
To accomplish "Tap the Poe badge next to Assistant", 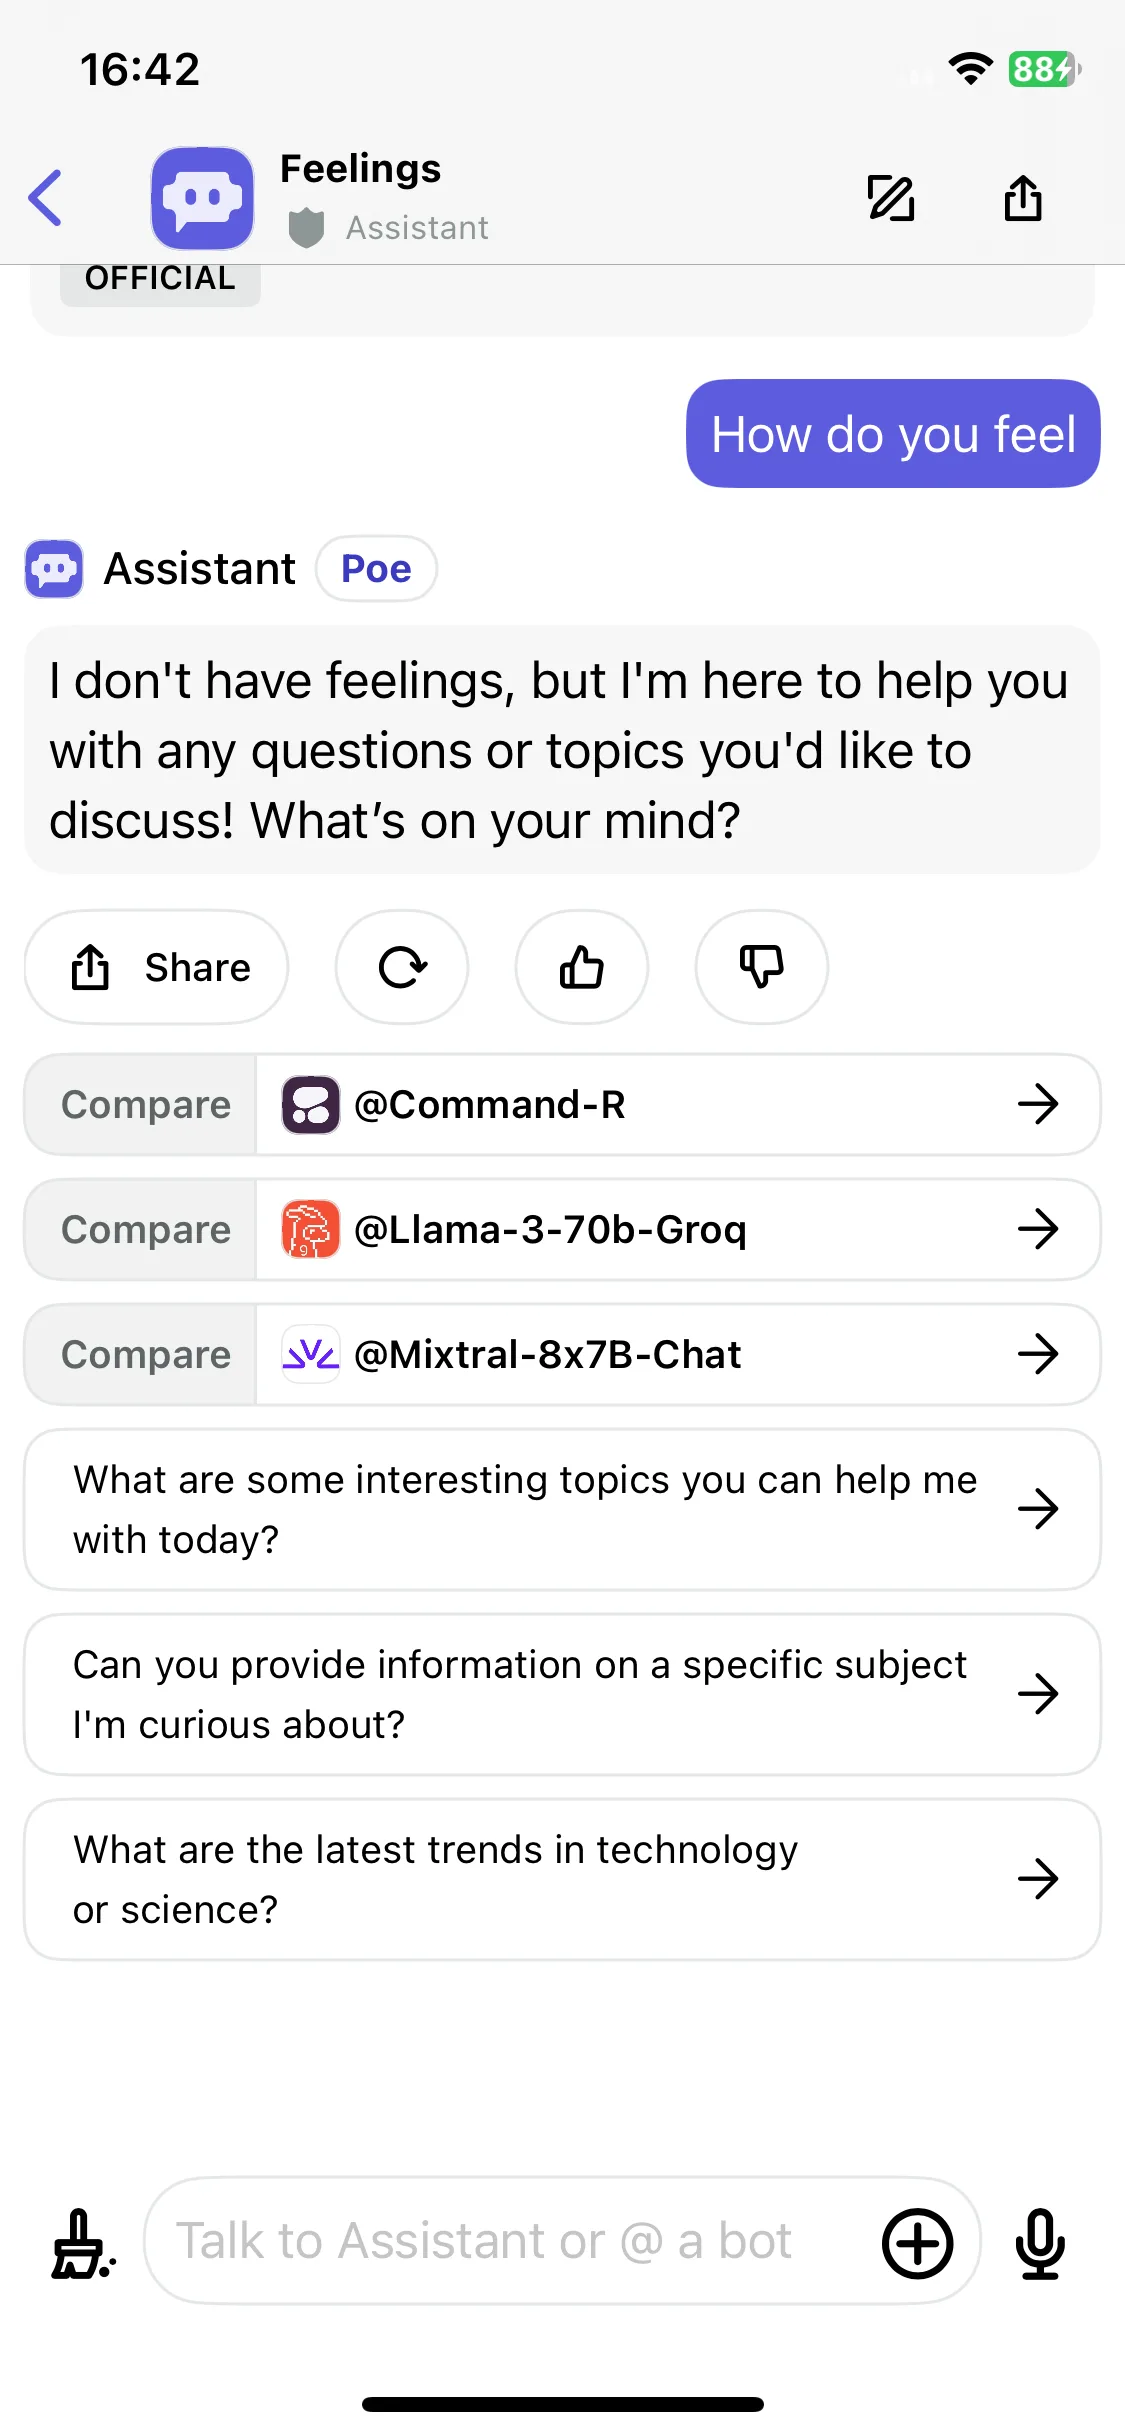I will (376, 568).
